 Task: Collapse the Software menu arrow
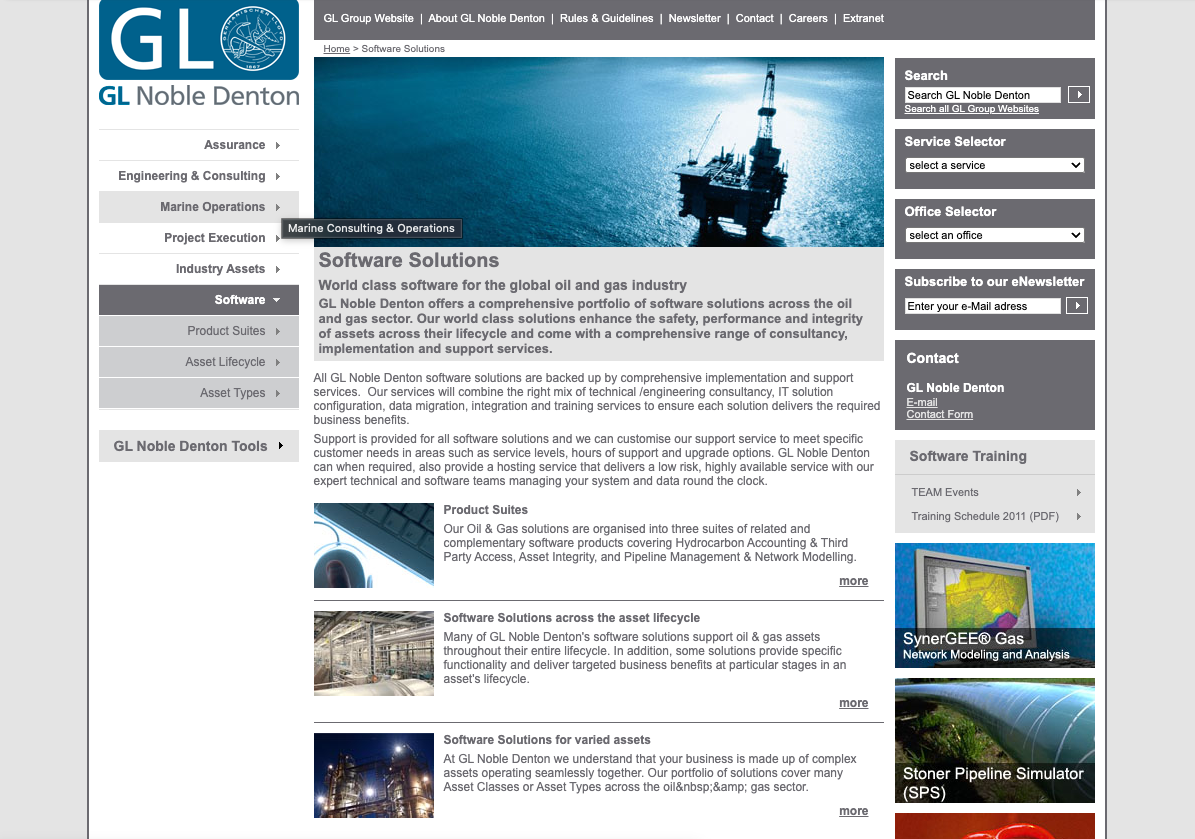pyautogui.click(x=277, y=300)
